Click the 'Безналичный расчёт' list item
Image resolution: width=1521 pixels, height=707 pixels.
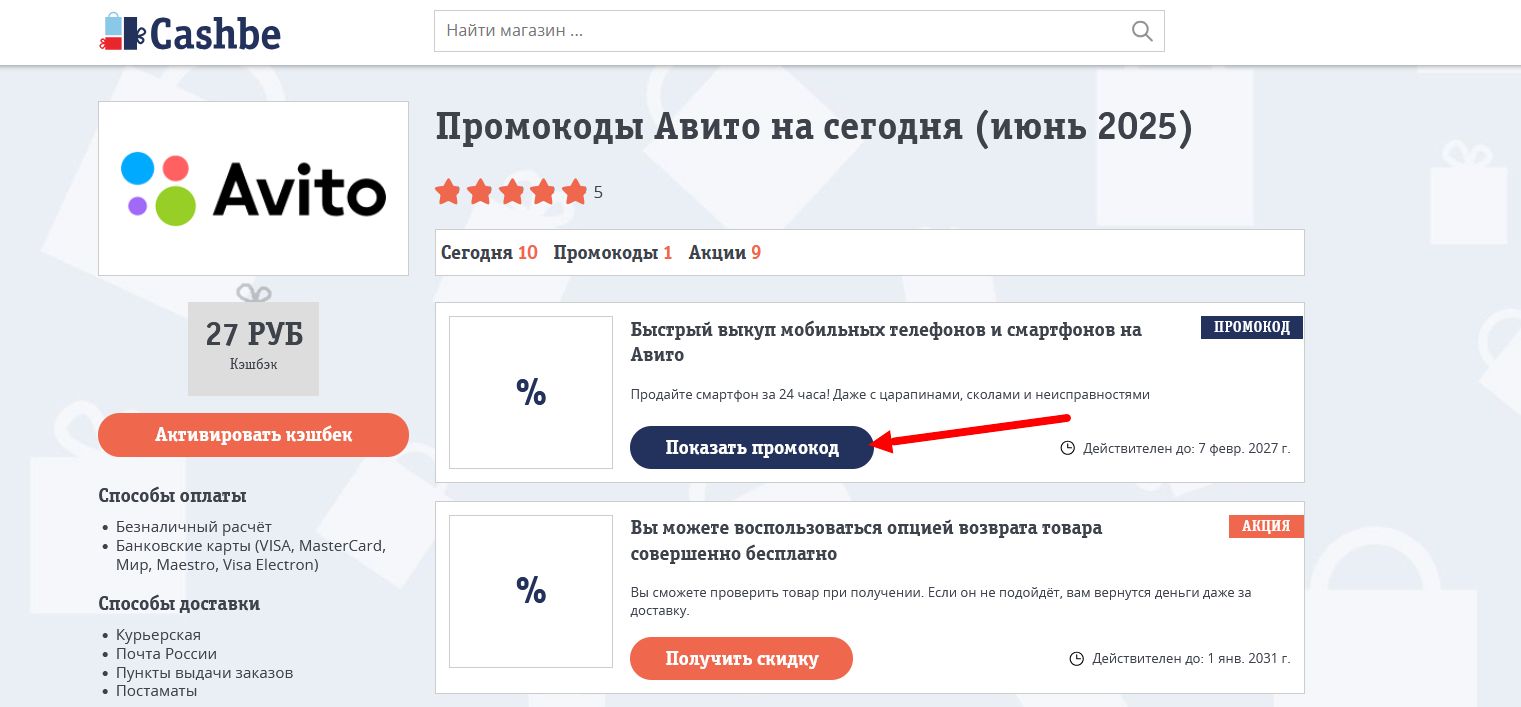point(194,526)
